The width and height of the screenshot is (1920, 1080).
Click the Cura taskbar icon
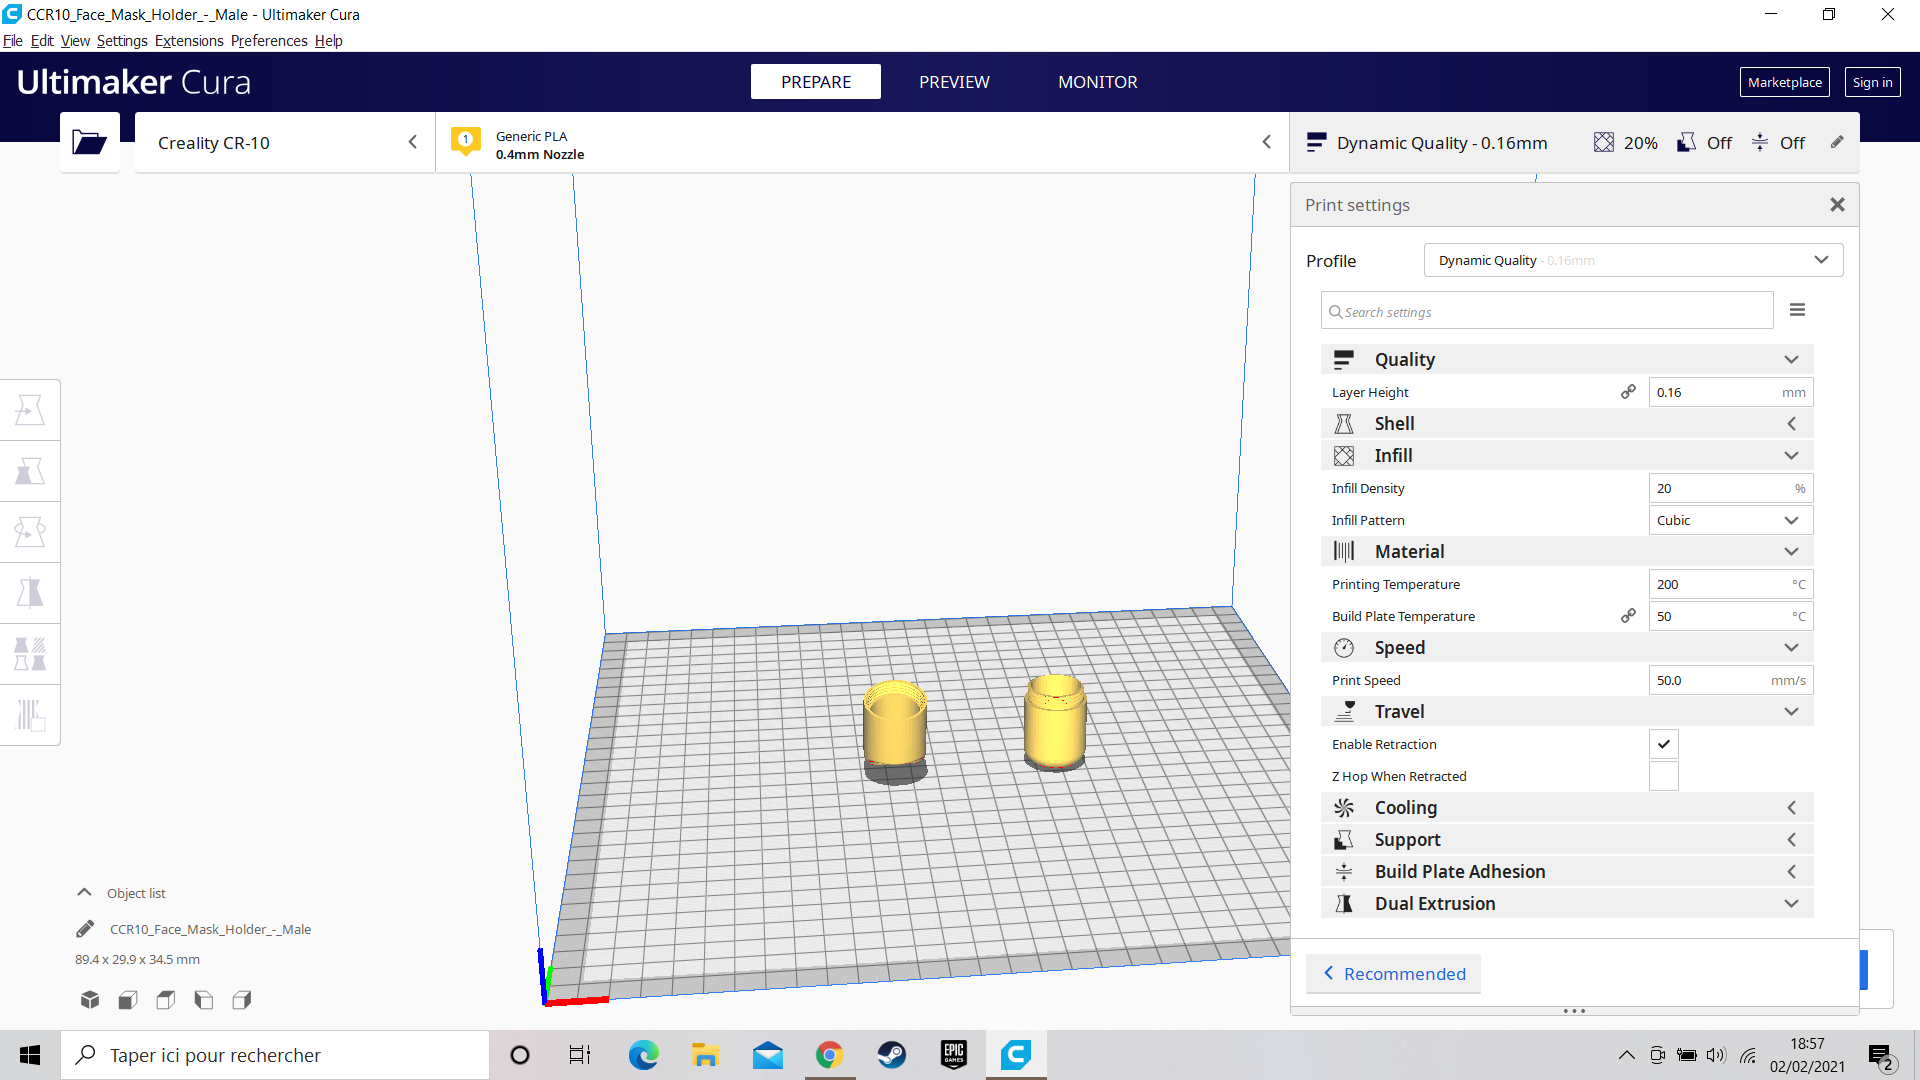[1016, 1055]
